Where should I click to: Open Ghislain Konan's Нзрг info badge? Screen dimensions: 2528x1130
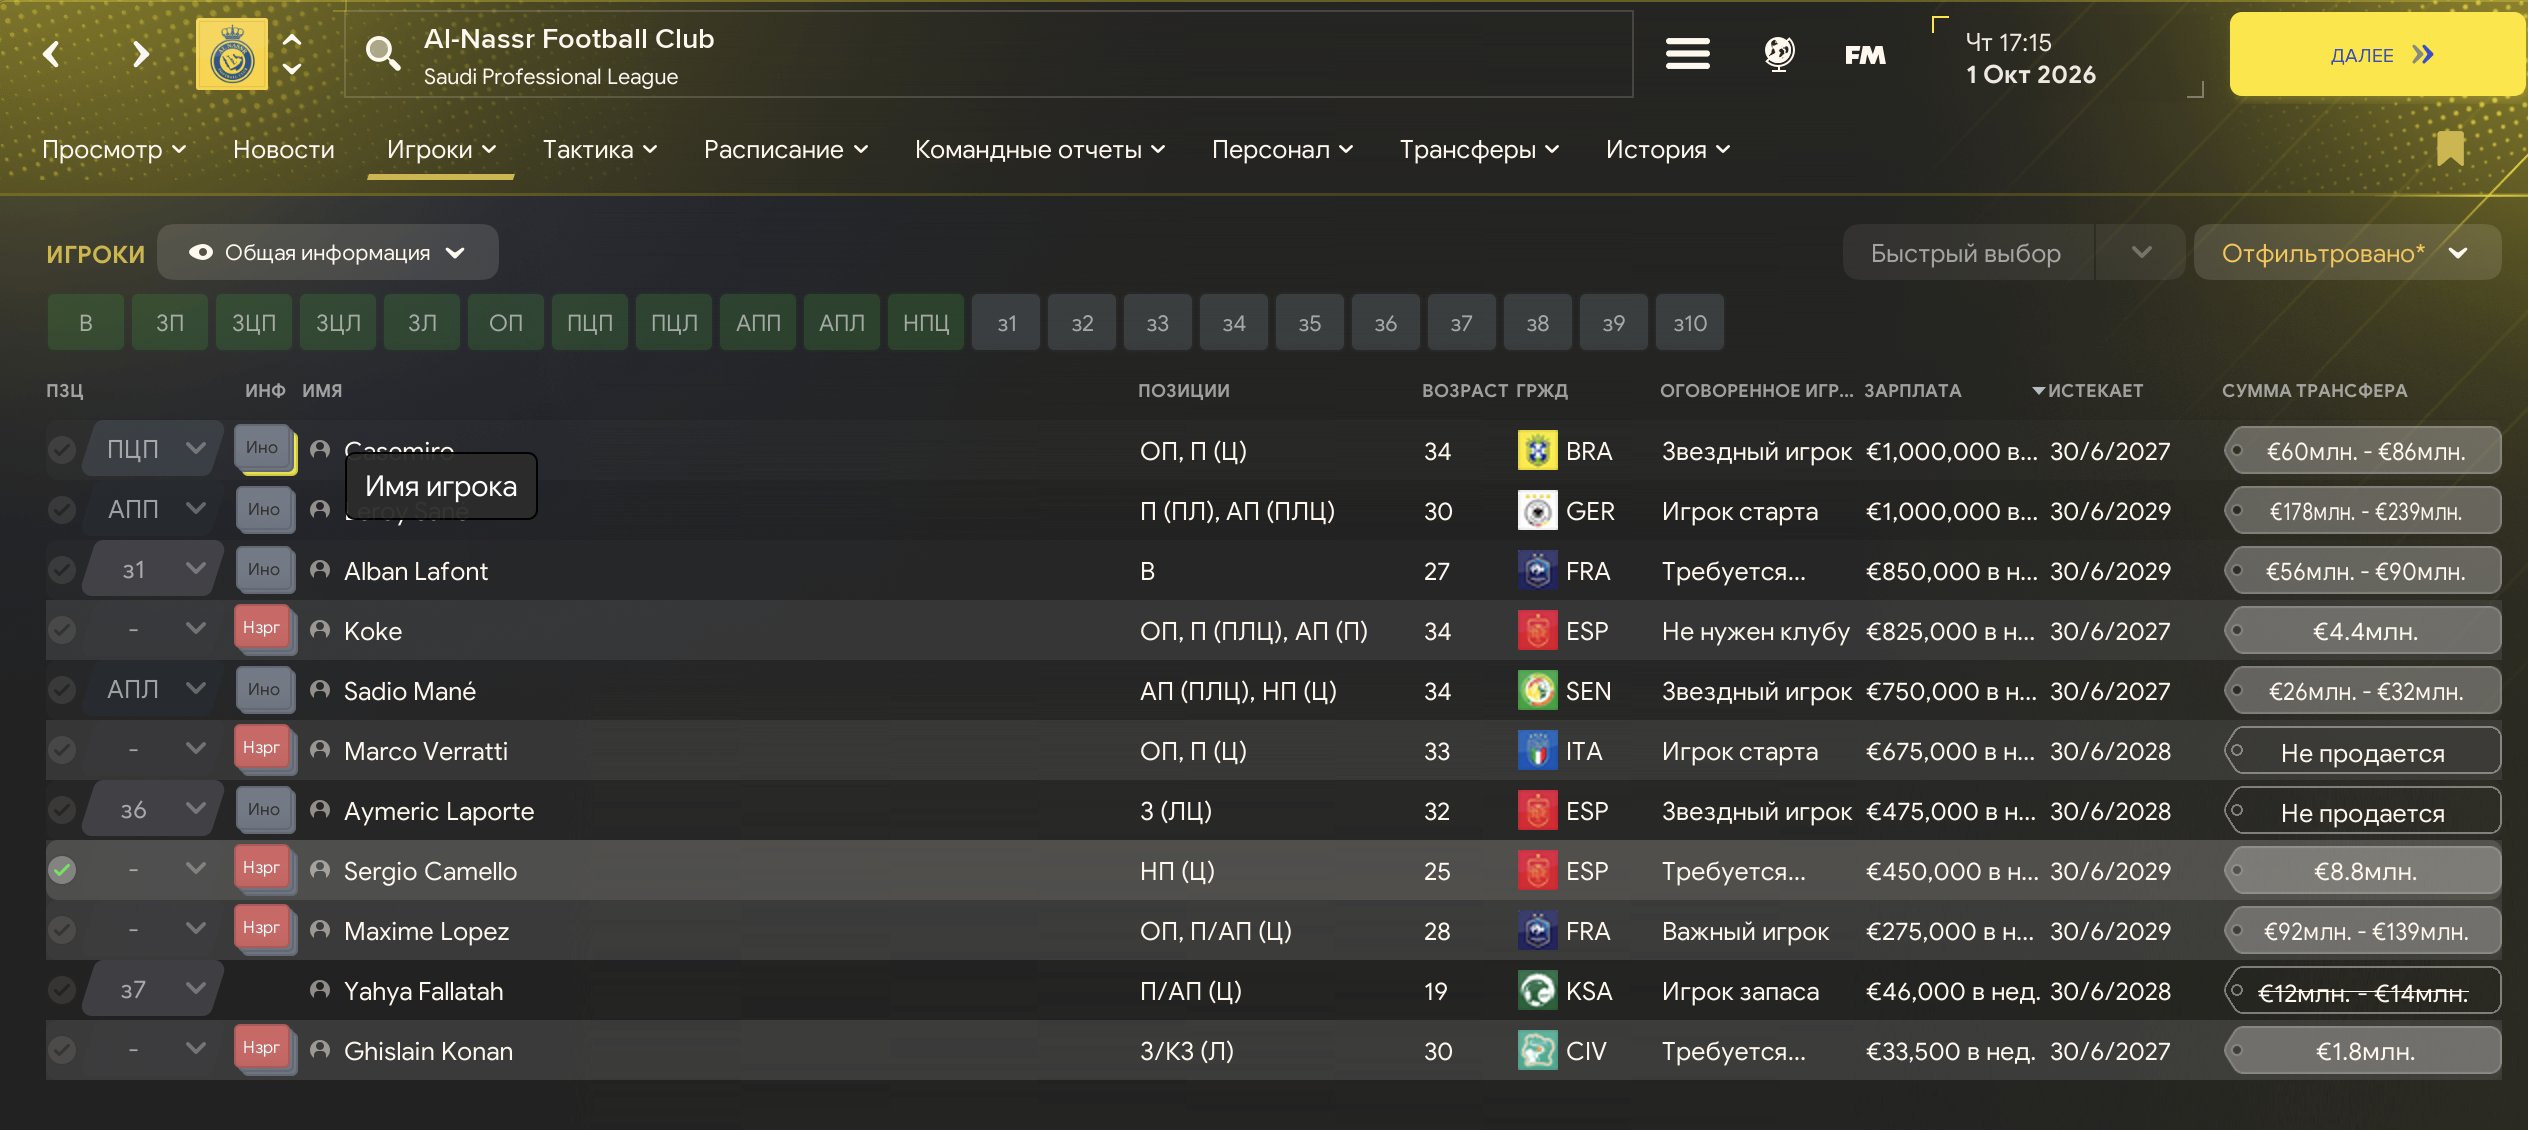[263, 1048]
